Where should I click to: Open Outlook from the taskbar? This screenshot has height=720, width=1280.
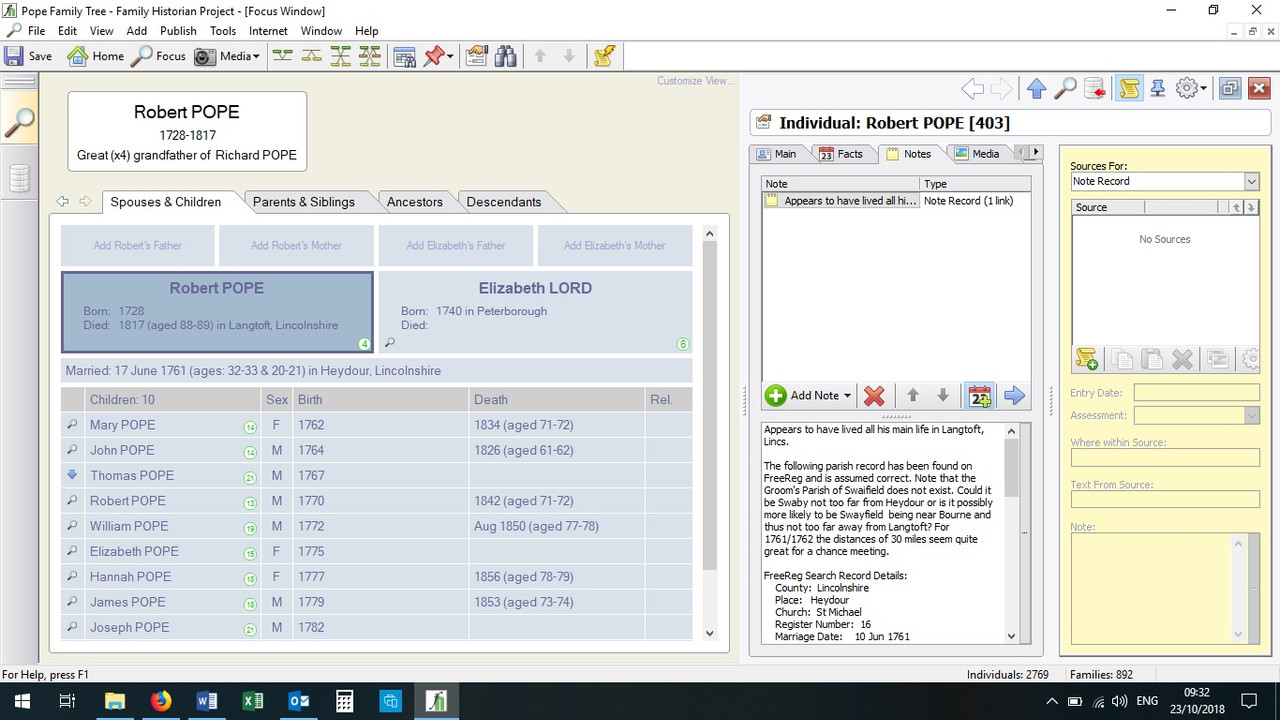(299, 701)
